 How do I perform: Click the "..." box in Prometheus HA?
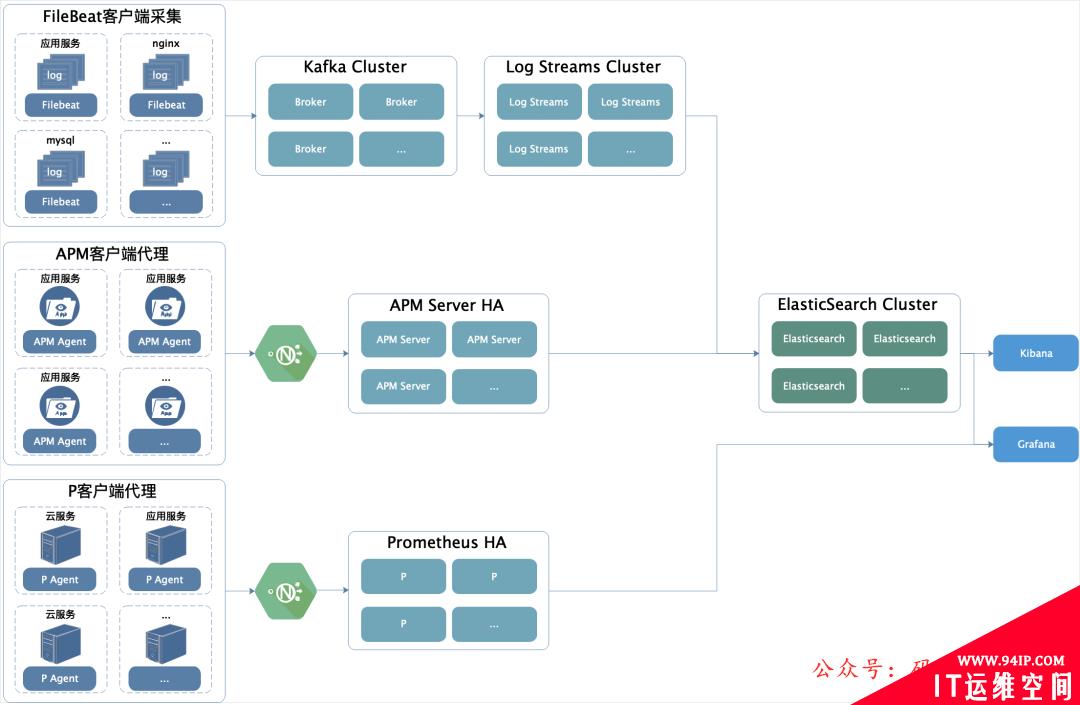495,624
